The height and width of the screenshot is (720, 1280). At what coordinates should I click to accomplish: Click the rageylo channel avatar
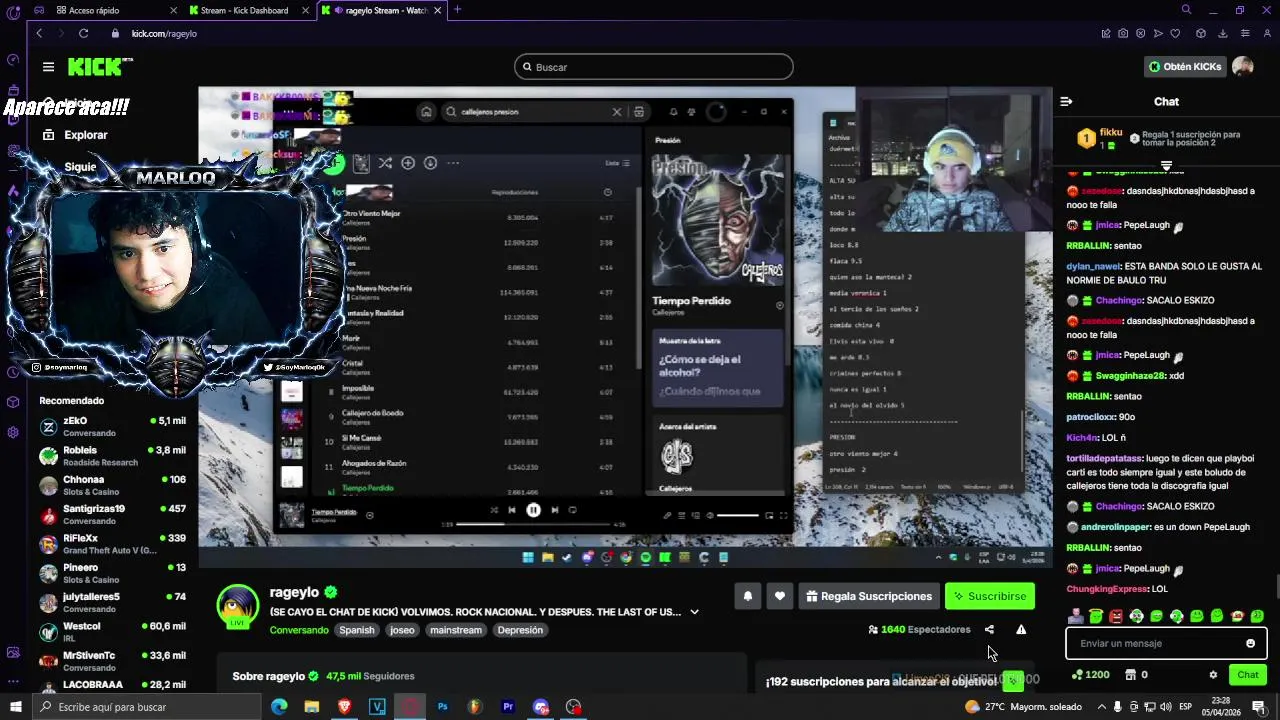coord(238,608)
